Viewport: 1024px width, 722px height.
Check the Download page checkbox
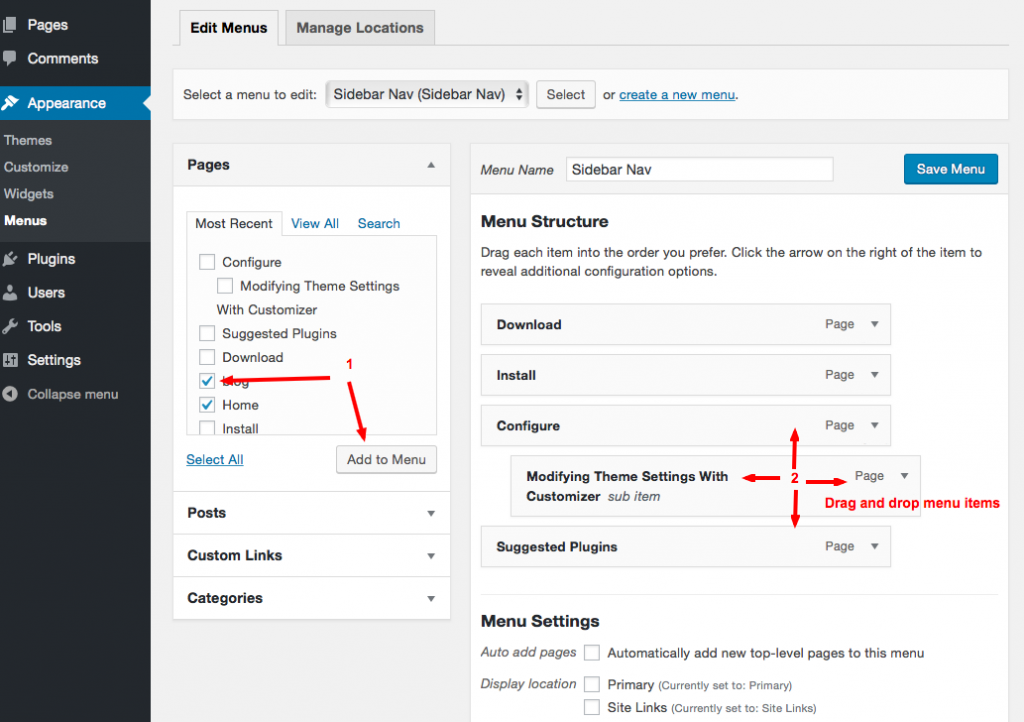tap(207, 357)
